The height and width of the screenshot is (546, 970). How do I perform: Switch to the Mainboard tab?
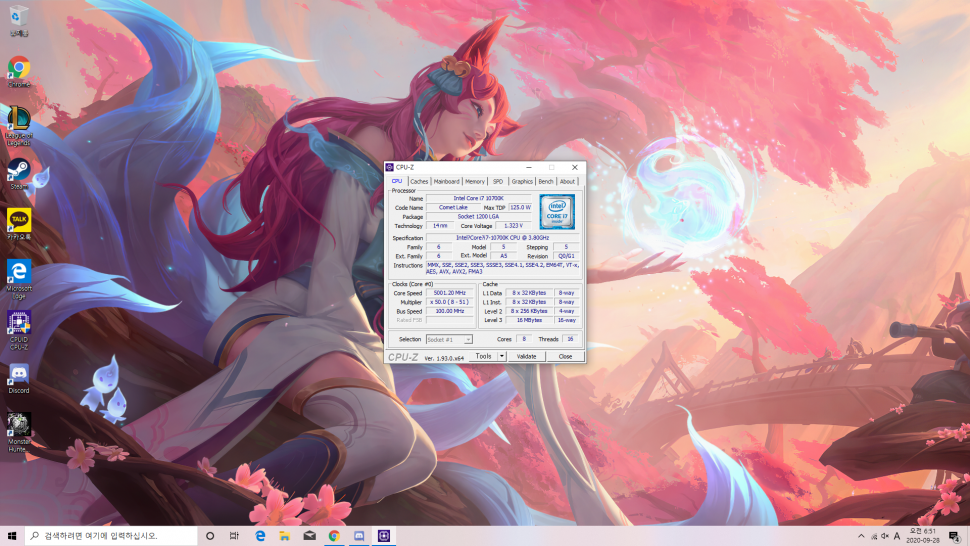pos(447,181)
